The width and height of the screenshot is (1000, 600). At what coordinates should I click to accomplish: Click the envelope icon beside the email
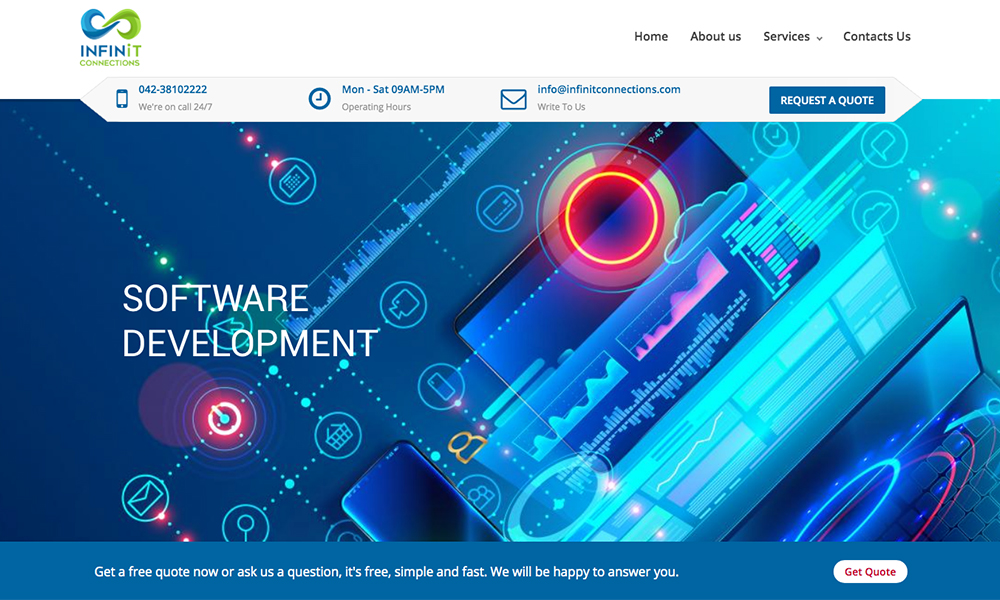(x=513, y=99)
